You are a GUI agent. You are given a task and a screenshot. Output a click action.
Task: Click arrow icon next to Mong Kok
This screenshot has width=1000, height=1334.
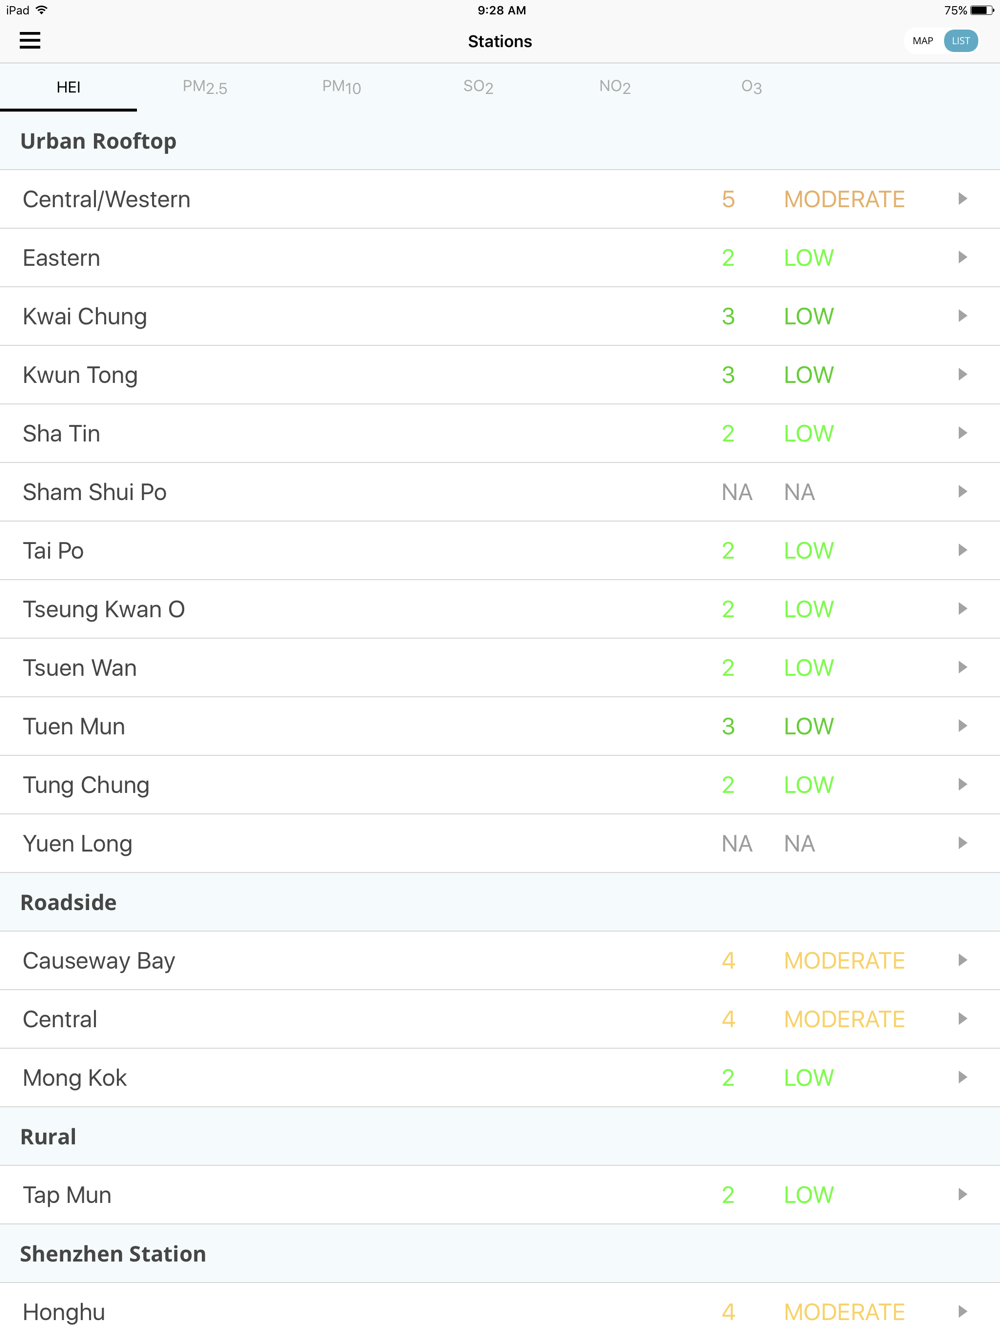(962, 1077)
